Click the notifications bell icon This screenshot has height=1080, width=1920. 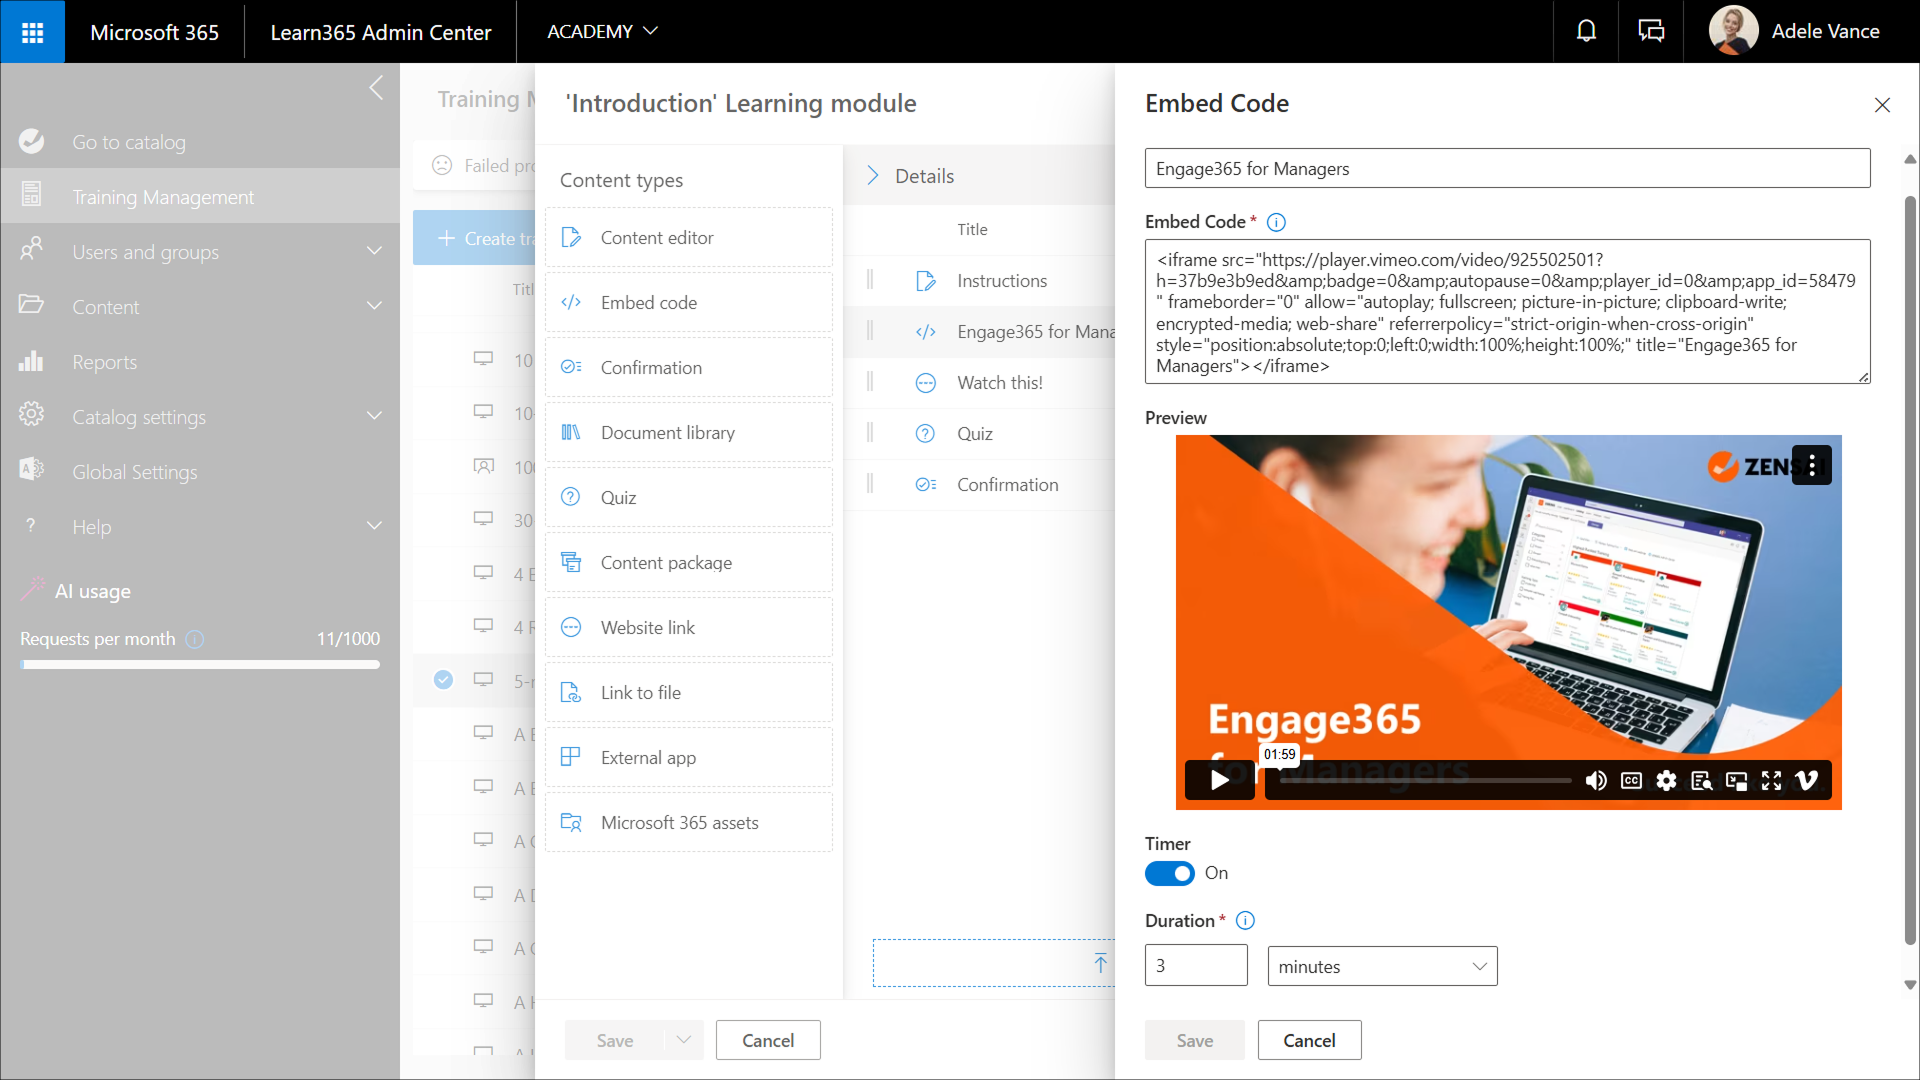tap(1586, 31)
